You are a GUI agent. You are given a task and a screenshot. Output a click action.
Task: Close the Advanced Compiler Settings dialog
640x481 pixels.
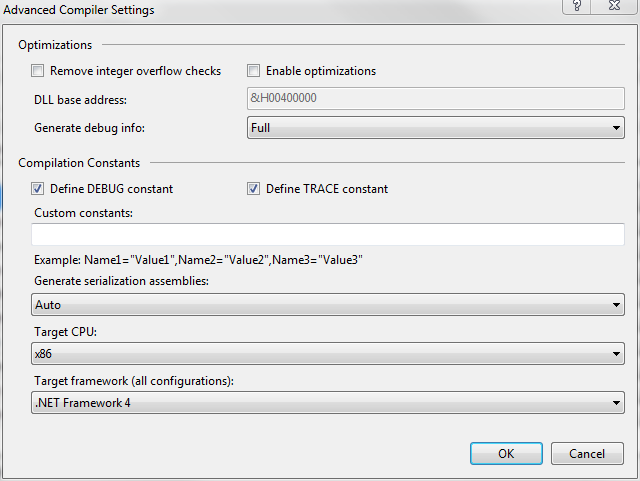pyautogui.click(x=616, y=7)
